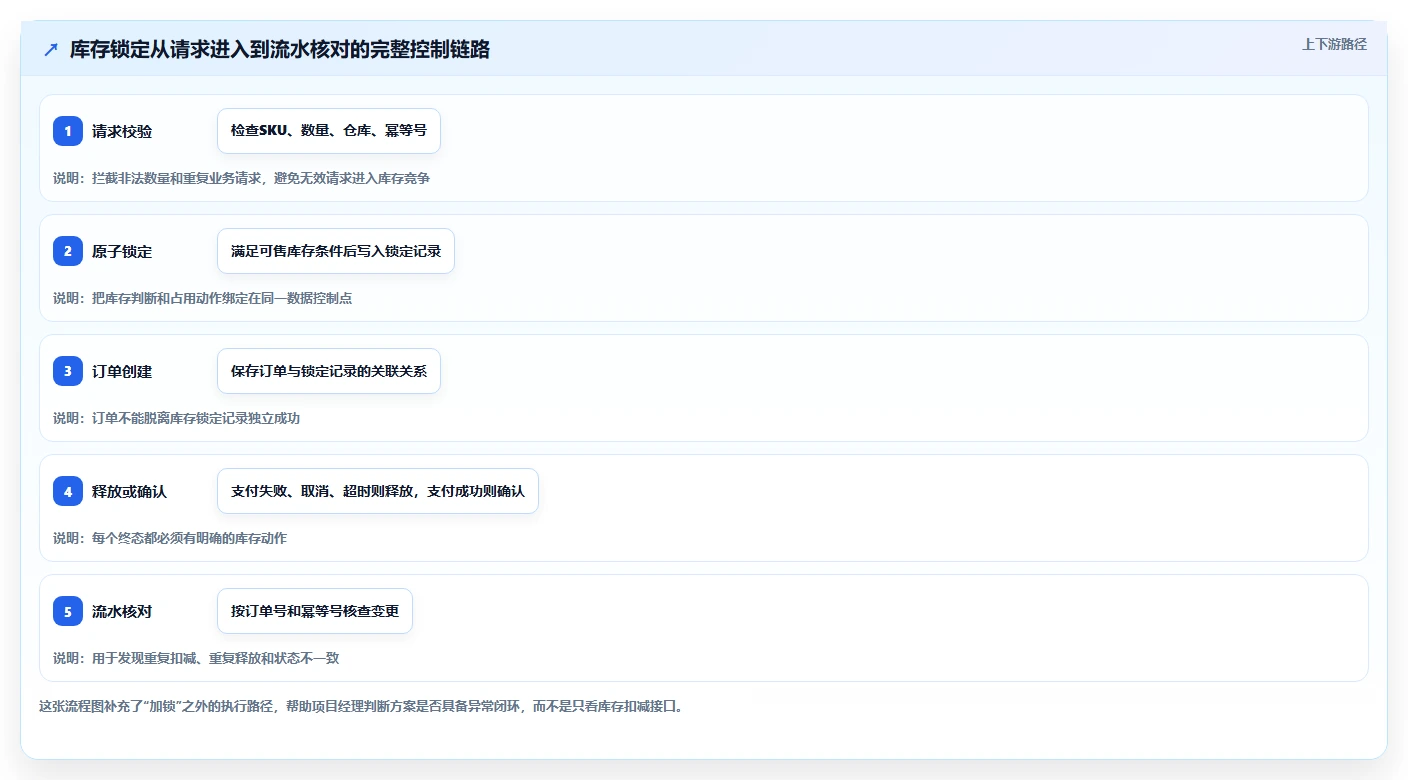This screenshot has width=1408, height=780.
Task: Click the step 3 number badge
Action: [68, 371]
